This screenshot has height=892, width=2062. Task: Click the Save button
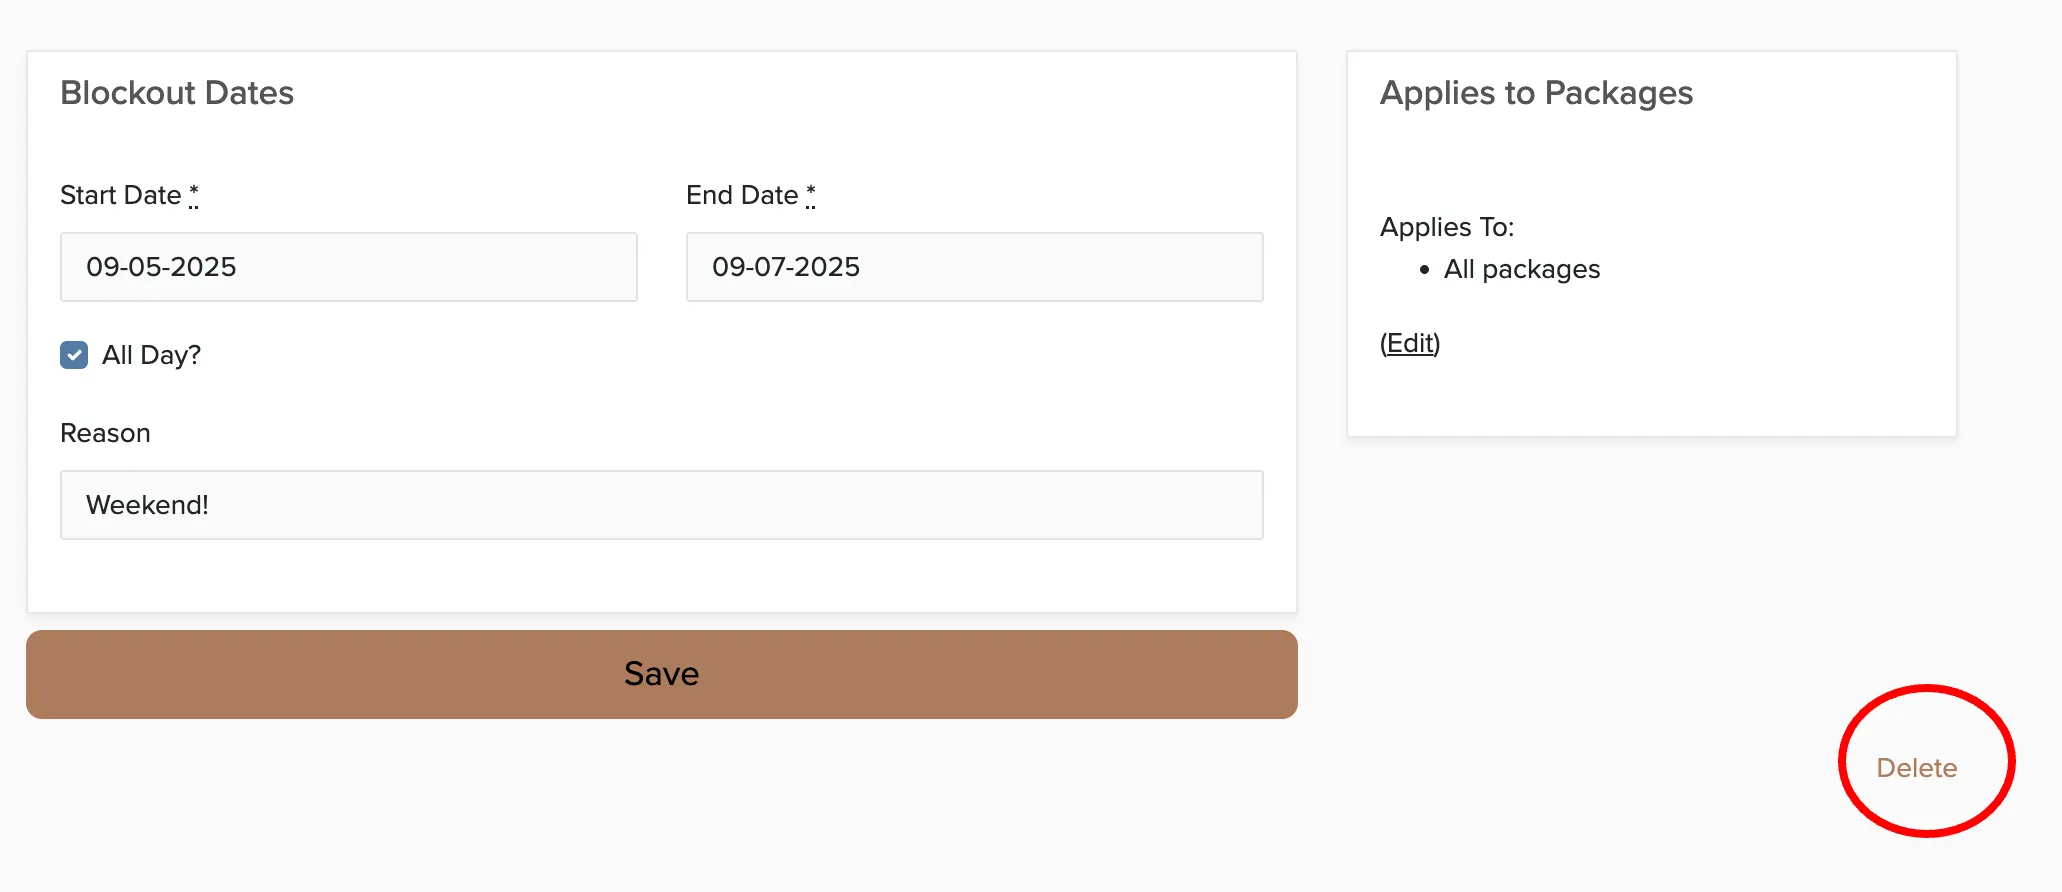click(662, 674)
